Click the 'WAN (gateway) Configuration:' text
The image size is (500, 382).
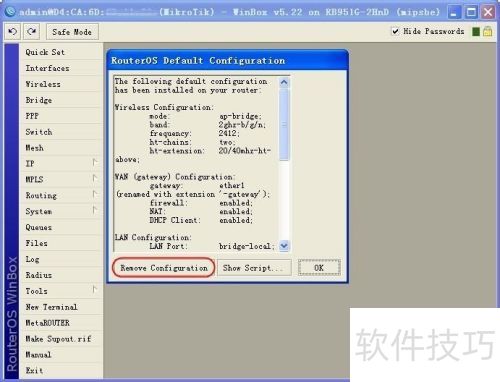[175, 177]
